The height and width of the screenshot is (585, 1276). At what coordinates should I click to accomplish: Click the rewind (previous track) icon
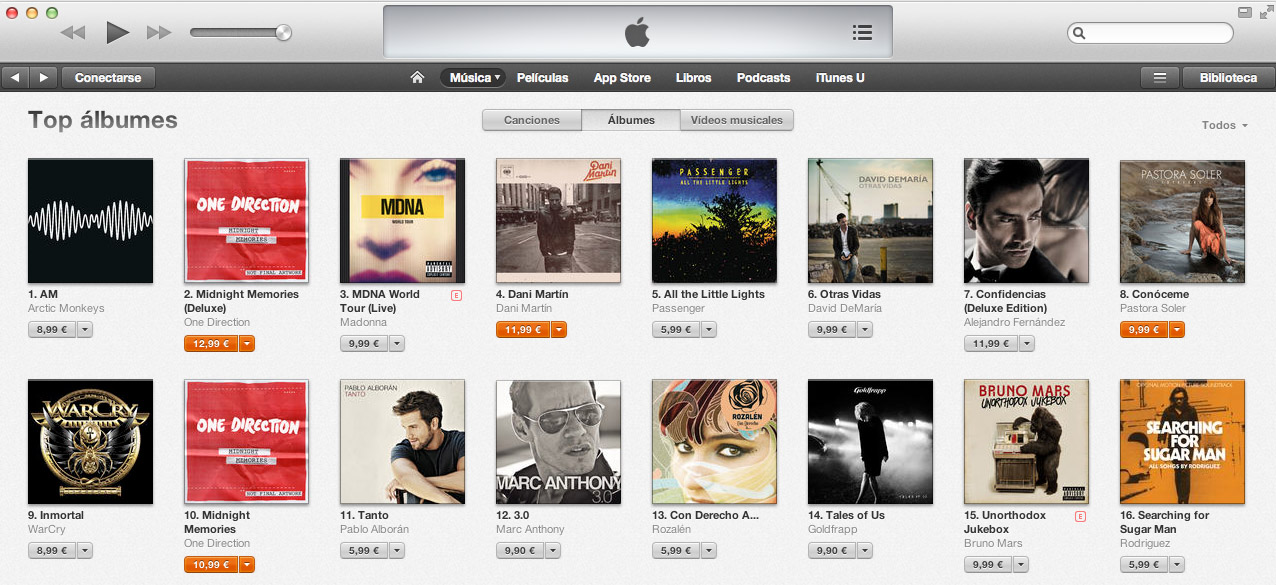73,33
